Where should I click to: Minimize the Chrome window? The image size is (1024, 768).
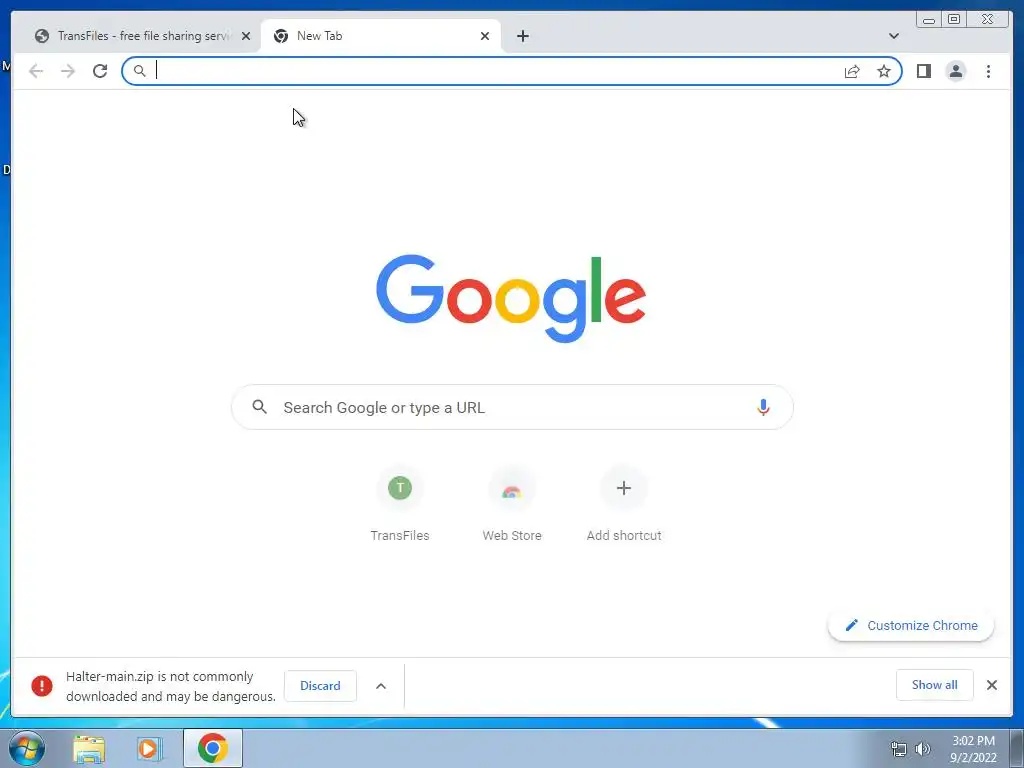(x=929, y=20)
